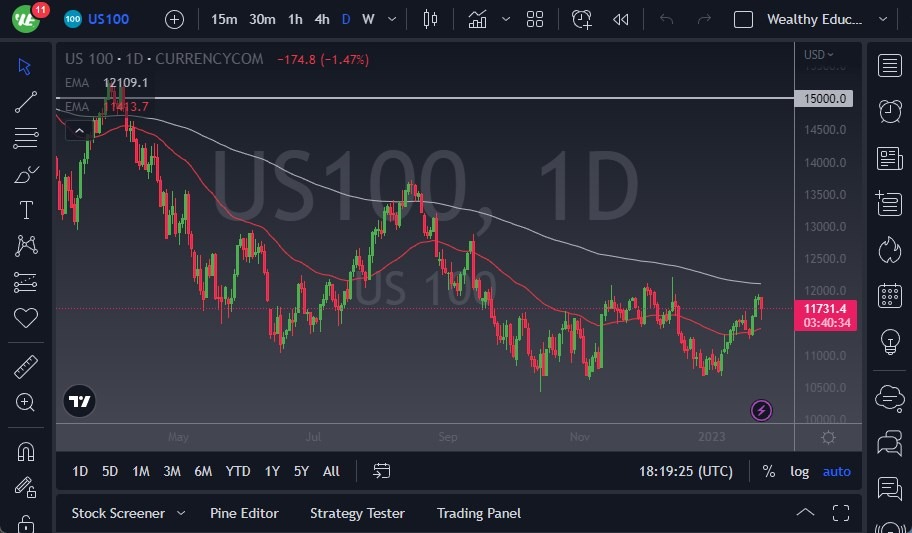Expand the Stock Screener dropdown arrow
The height and width of the screenshot is (533, 912).
(x=181, y=513)
